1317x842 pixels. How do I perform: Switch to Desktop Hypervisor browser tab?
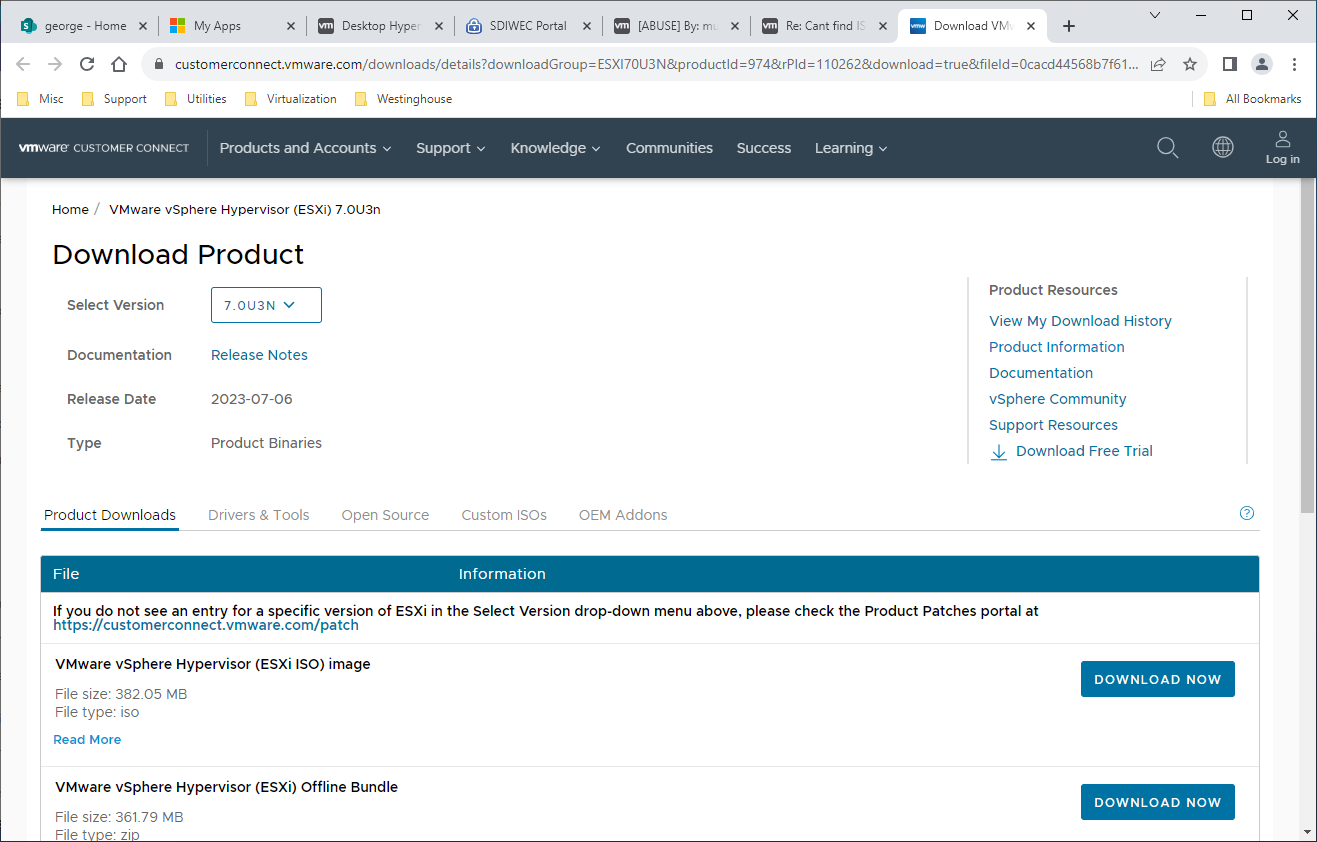pyautogui.click(x=380, y=26)
